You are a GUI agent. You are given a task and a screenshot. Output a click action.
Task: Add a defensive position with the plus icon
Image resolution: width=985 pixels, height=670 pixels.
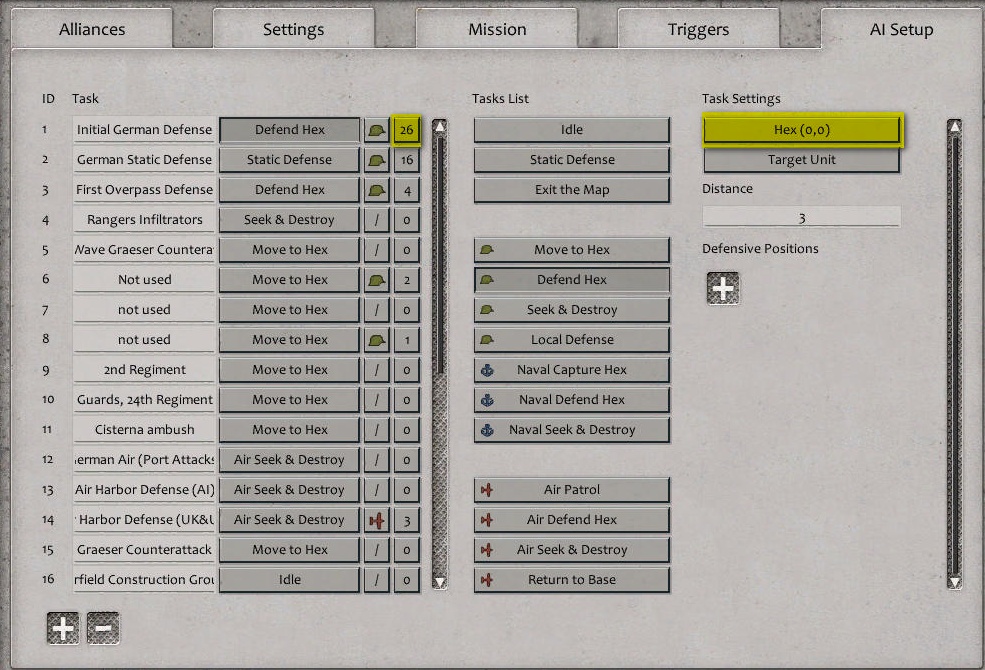point(723,288)
